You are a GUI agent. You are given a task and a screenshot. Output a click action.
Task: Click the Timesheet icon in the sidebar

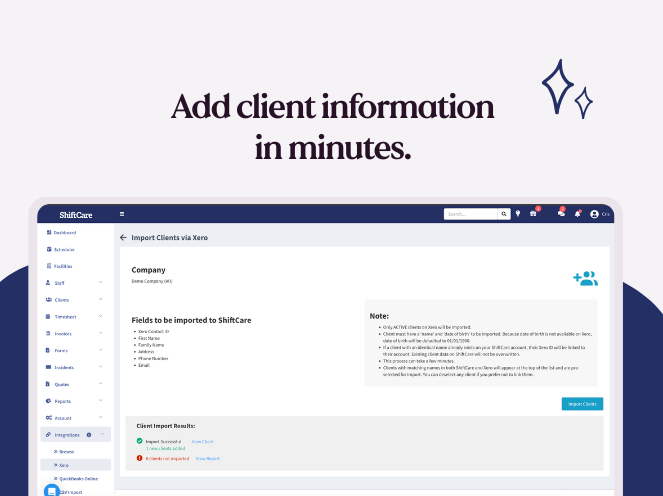click(48, 316)
